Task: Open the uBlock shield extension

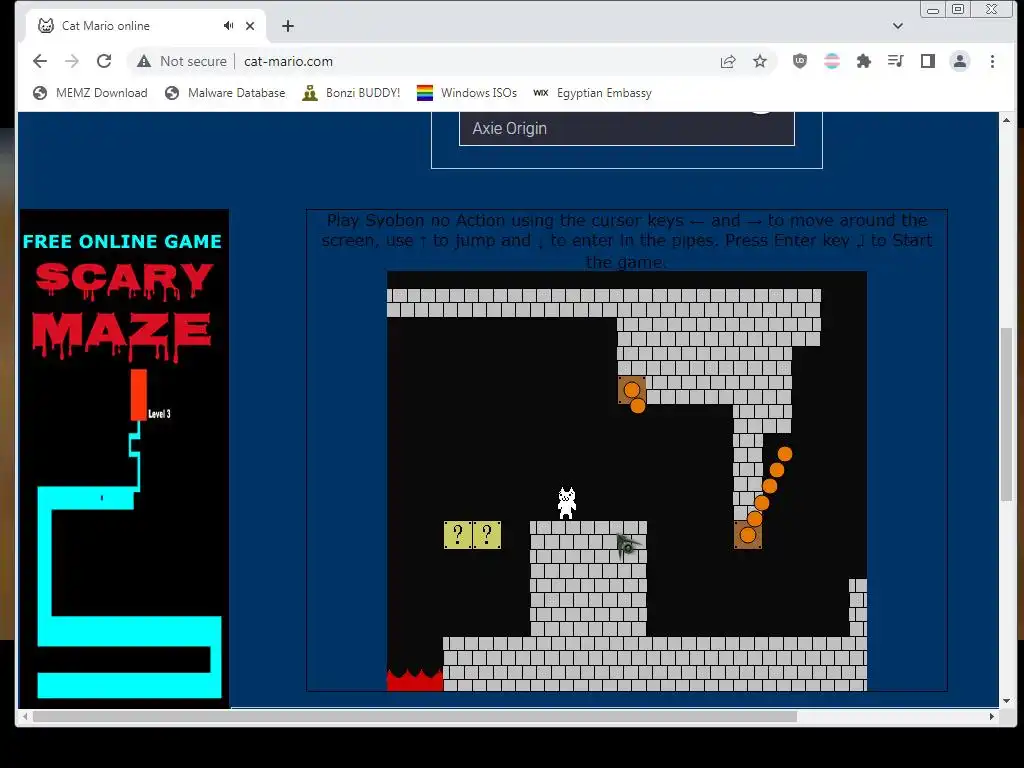Action: pyautogui.click(x=799, y=61)
